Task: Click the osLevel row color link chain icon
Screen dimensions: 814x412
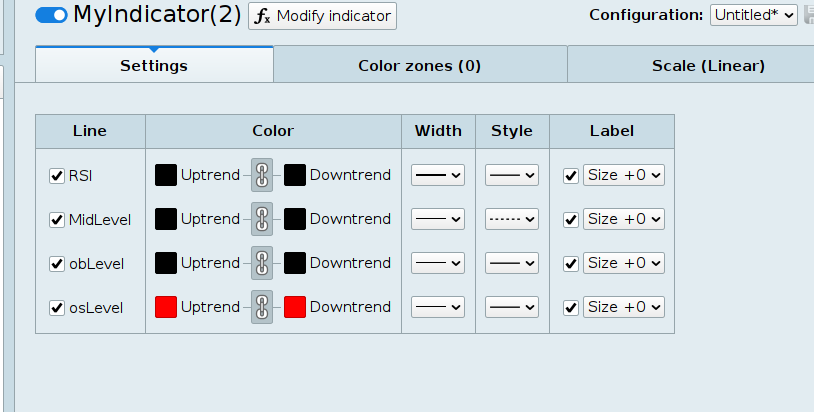Action: (261, 307)
